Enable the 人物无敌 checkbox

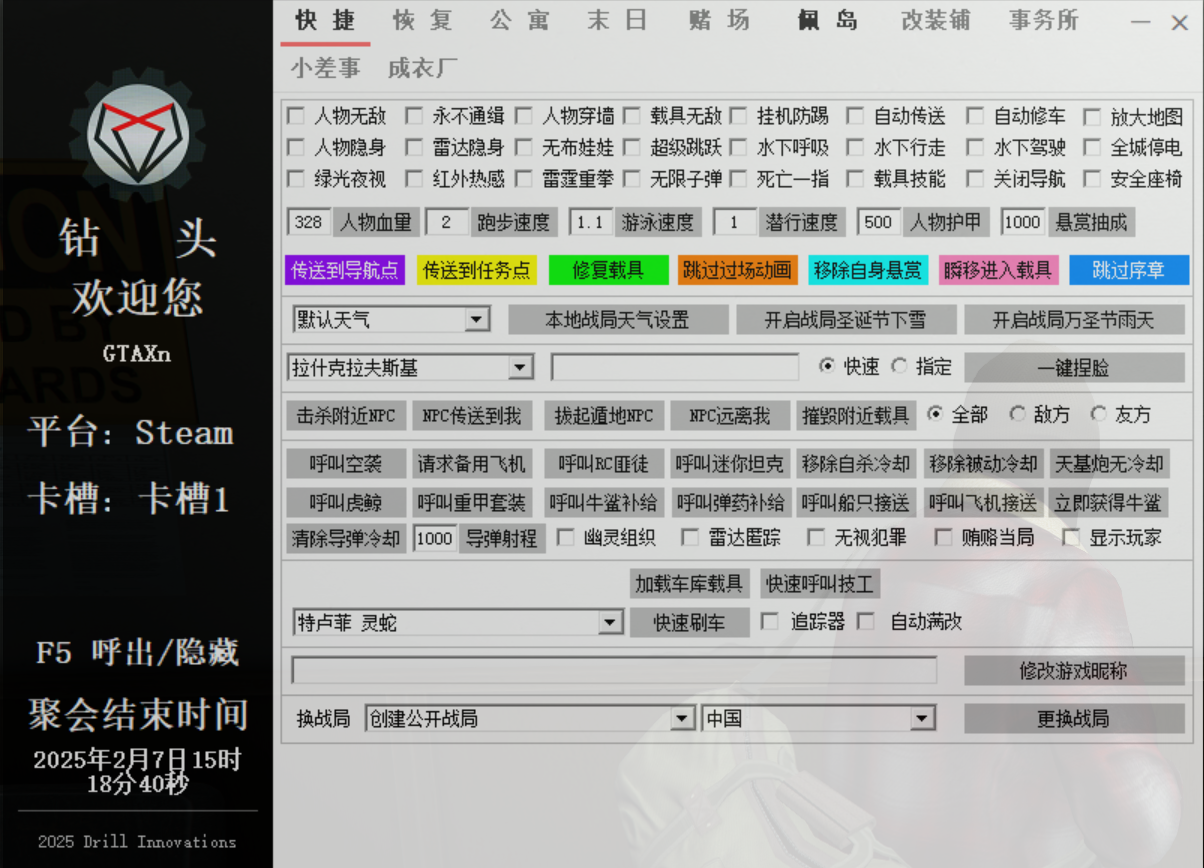pos(296,117)
